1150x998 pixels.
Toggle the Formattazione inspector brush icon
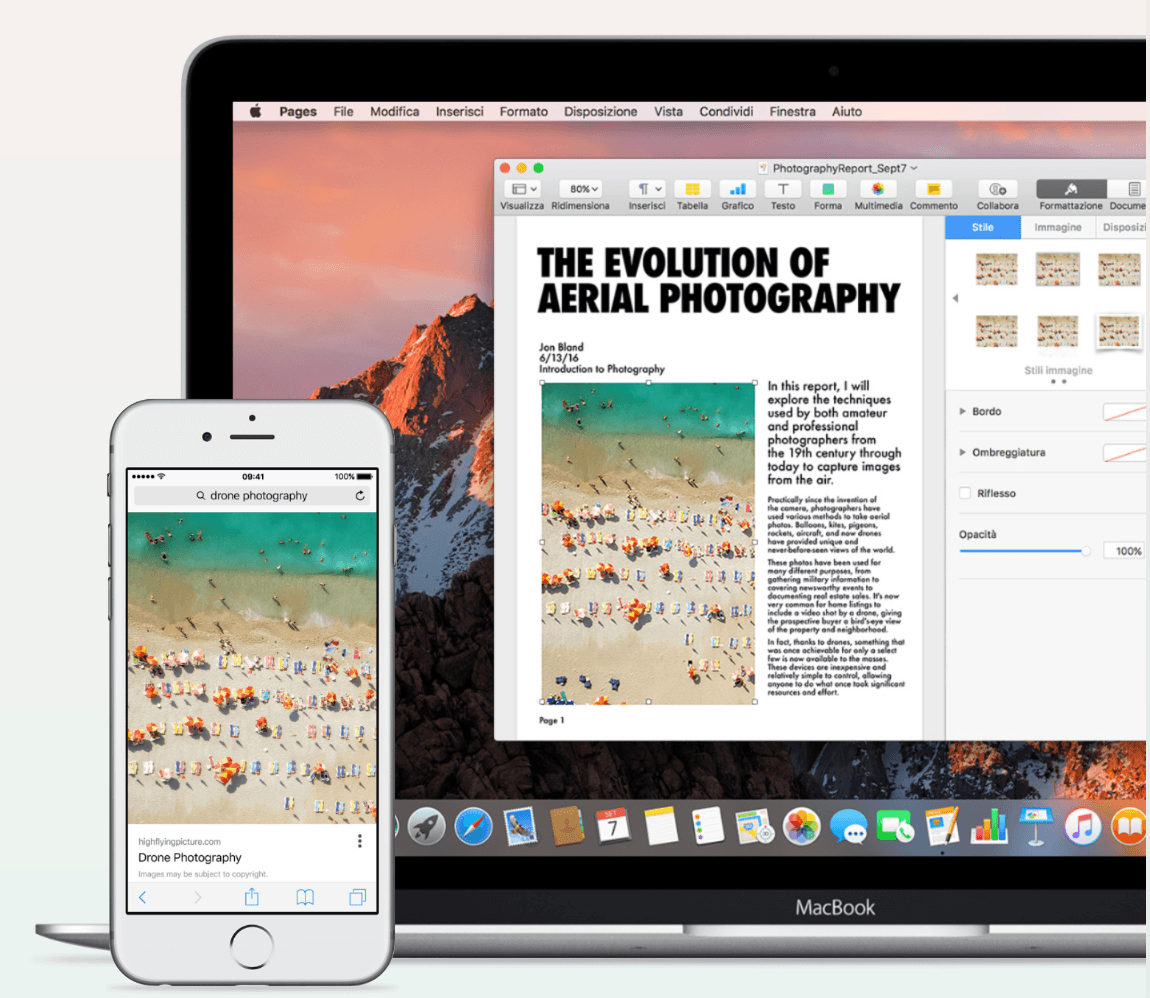tap(1070, 189)
